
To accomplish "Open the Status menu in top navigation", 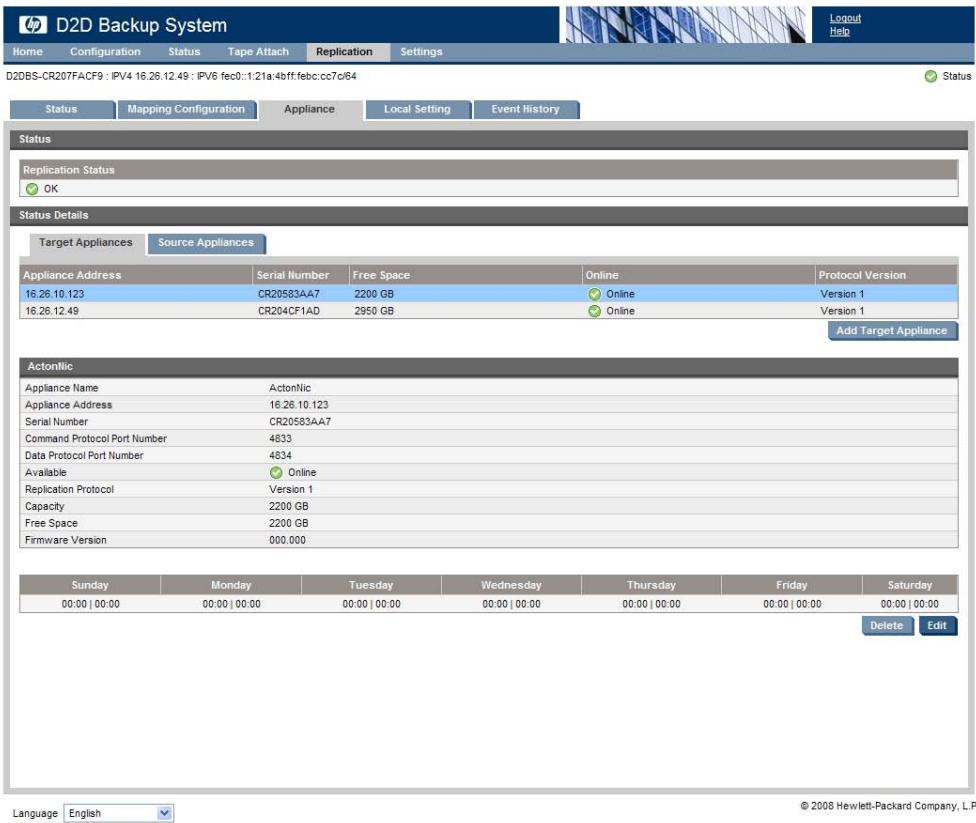I will pyautogui.click(x=184, y=52).
